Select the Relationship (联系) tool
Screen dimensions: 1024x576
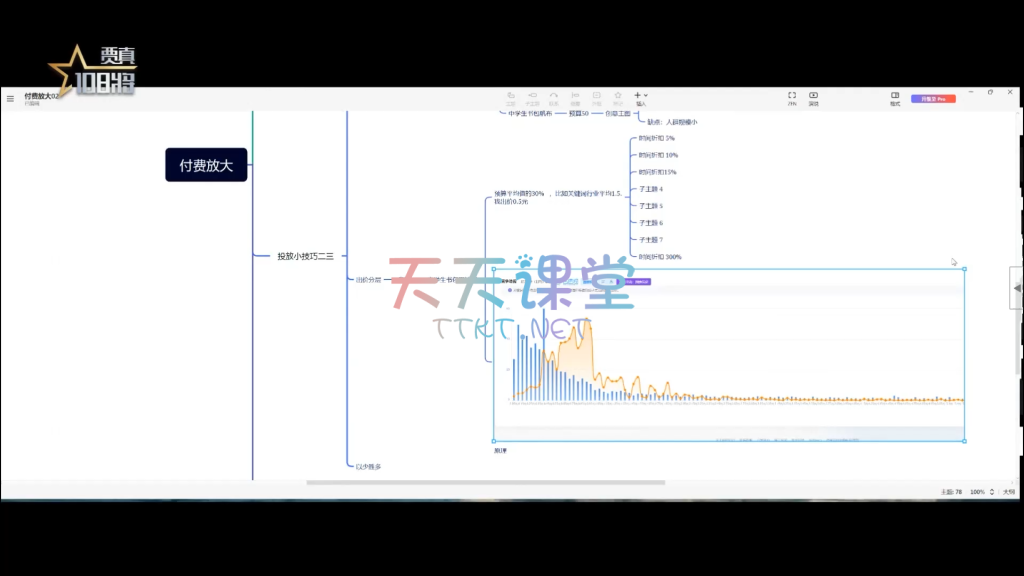[x=554, y=97]
